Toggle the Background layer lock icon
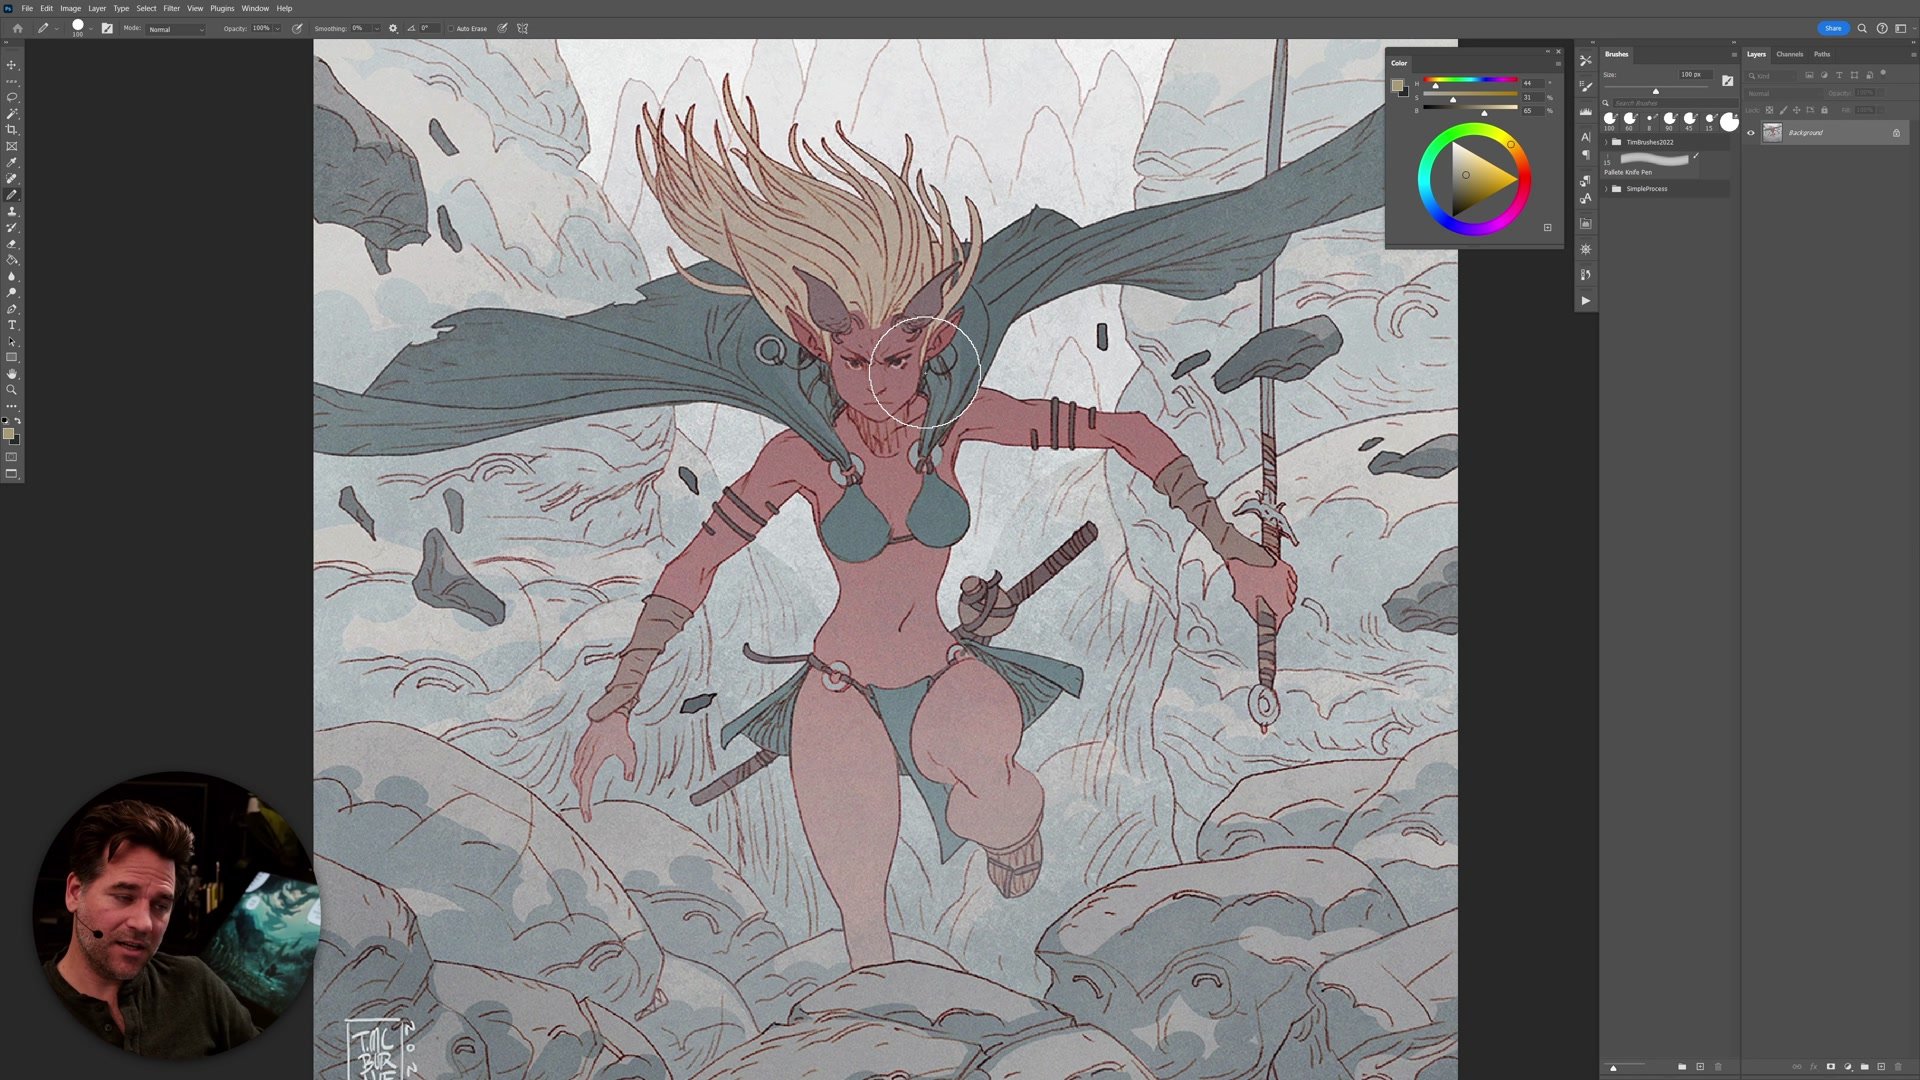1920x1080 pixels. [x=1896, y=133]
